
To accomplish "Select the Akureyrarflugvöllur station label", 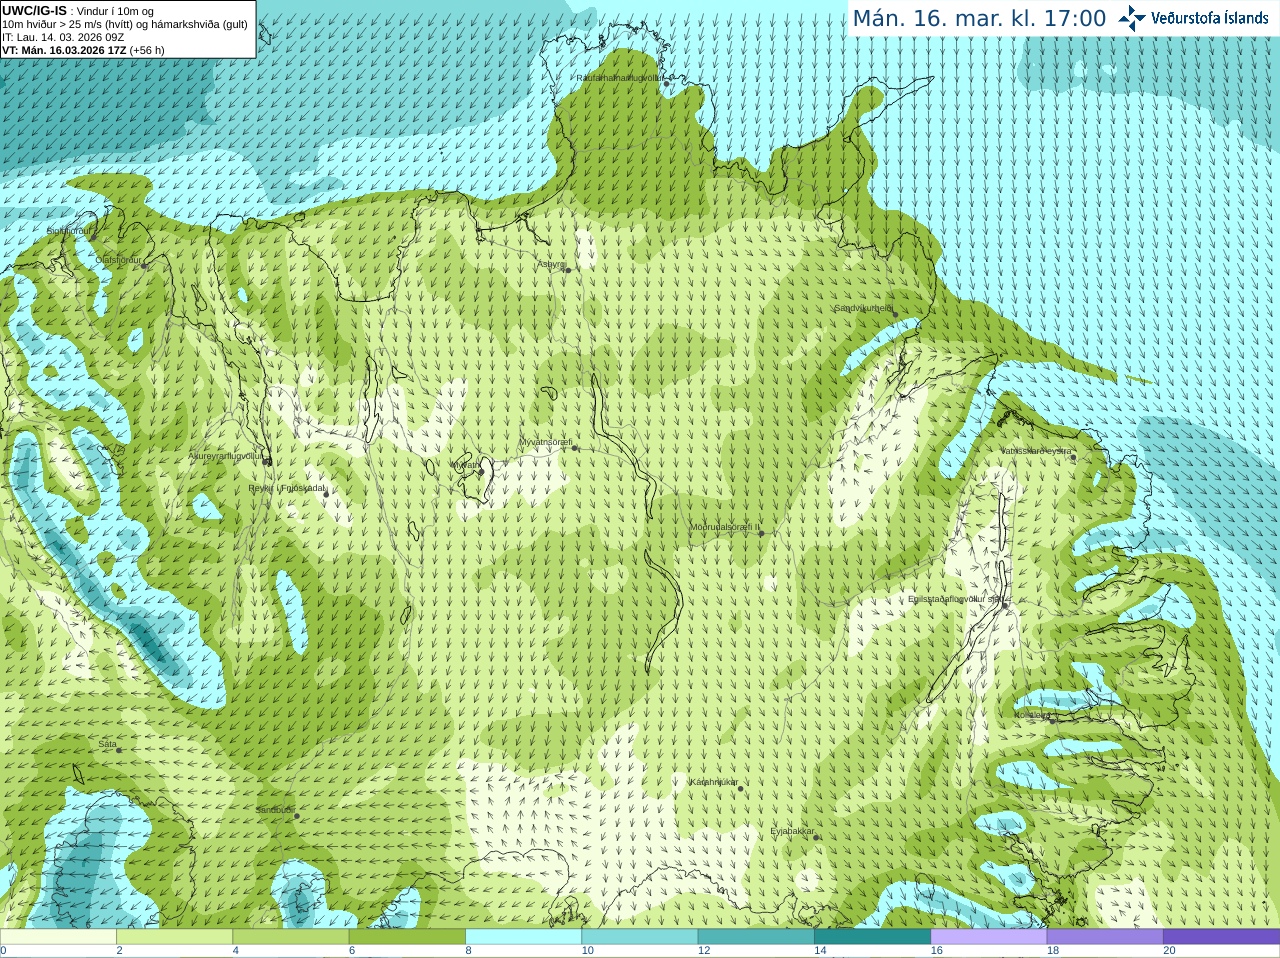I will click(226, 456).
